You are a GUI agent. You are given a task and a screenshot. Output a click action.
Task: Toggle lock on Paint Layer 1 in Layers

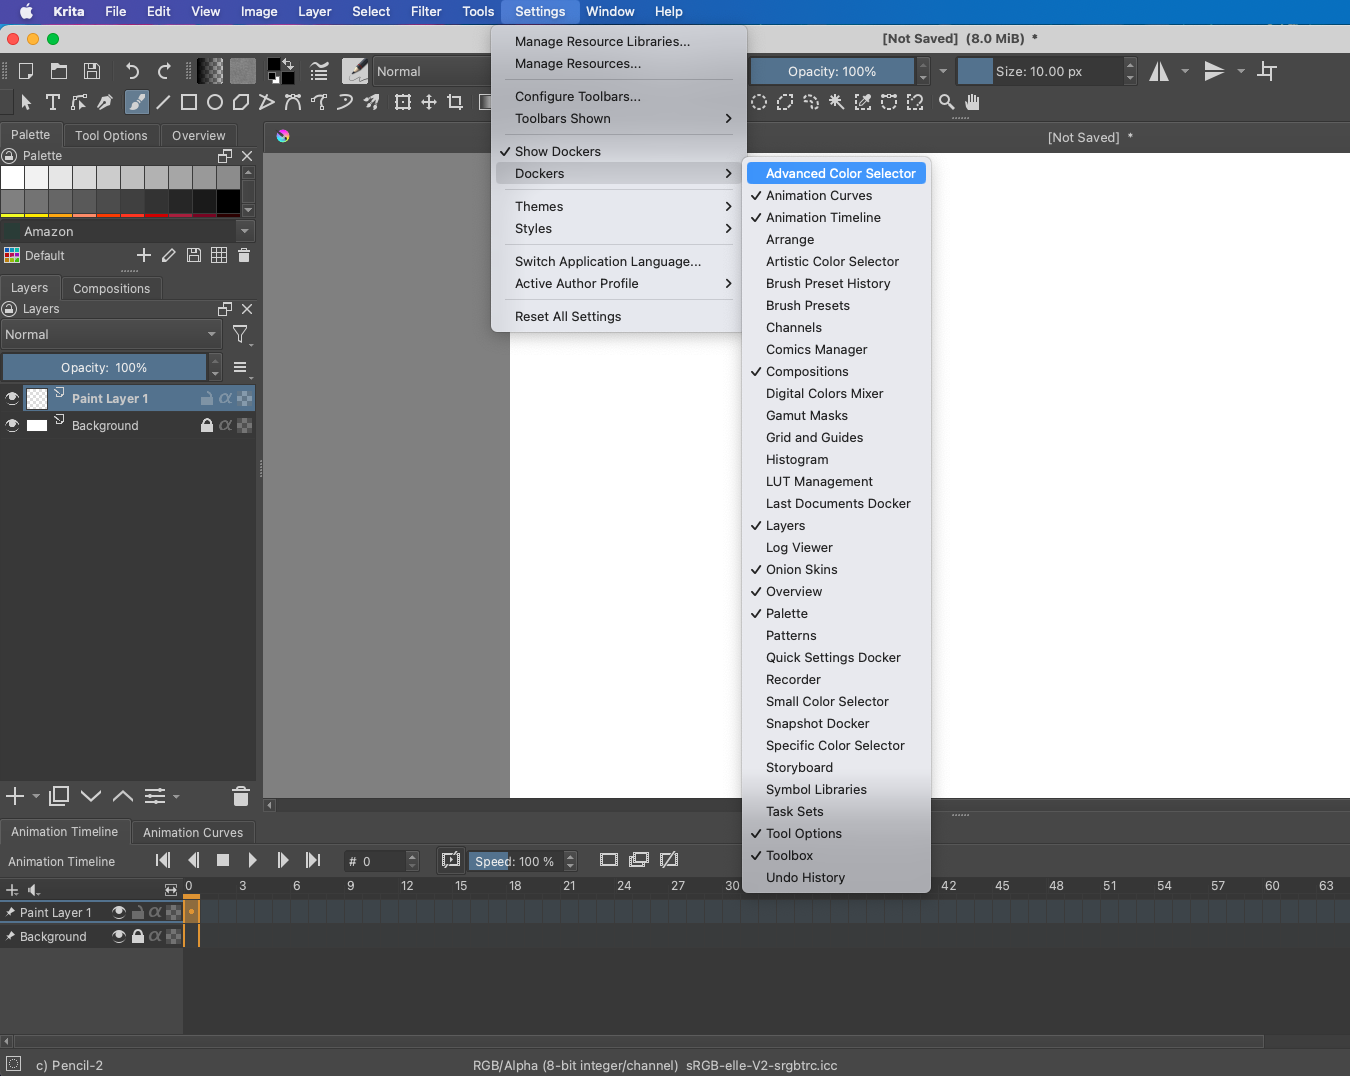tap(207, 398)
